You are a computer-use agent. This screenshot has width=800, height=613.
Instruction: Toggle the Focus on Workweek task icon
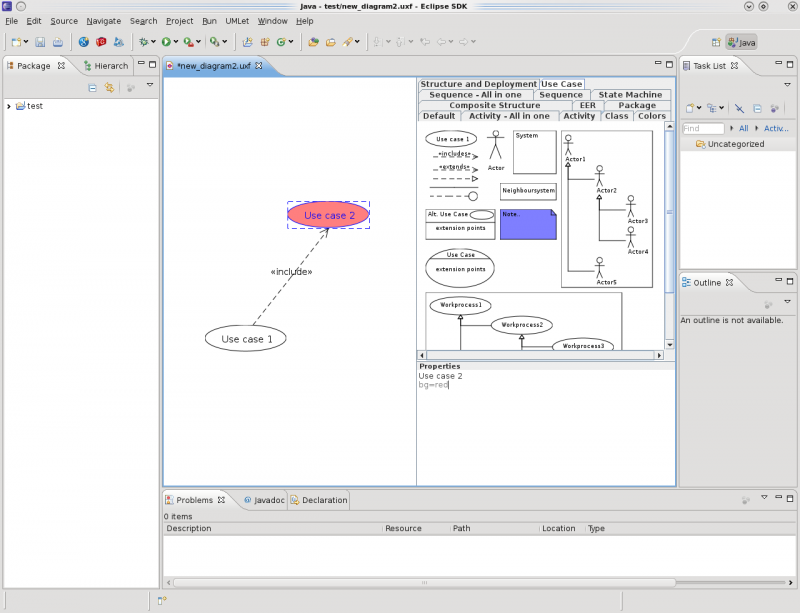pos(774,108)
